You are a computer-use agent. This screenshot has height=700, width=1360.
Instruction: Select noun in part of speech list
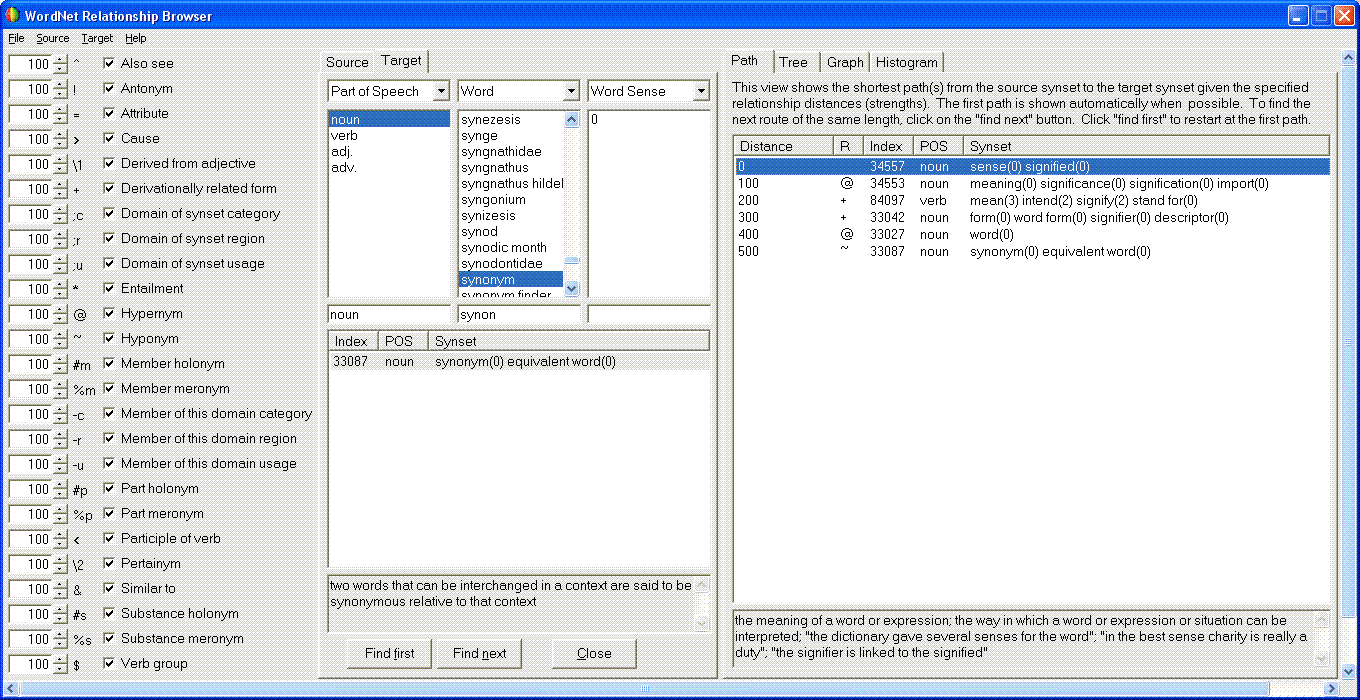(389, 119)
